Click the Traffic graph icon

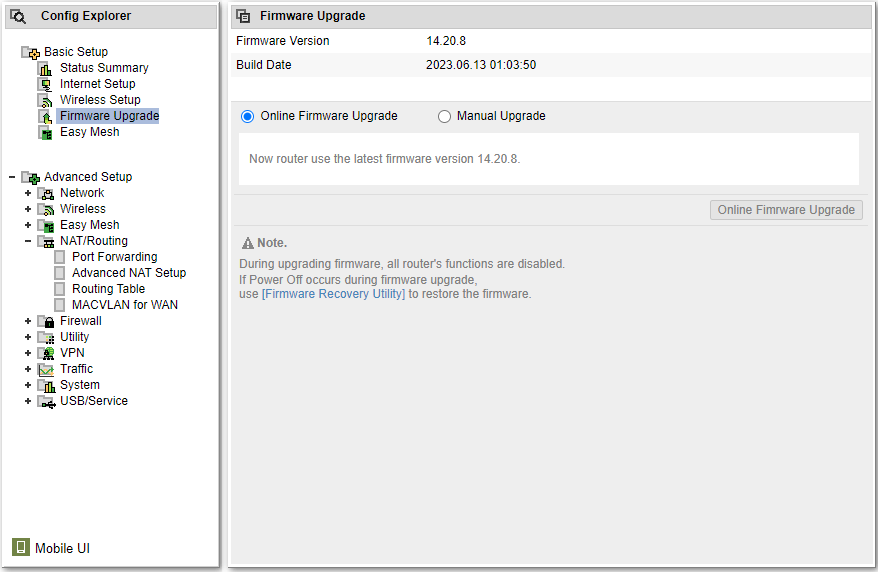[x=46, y=370]
